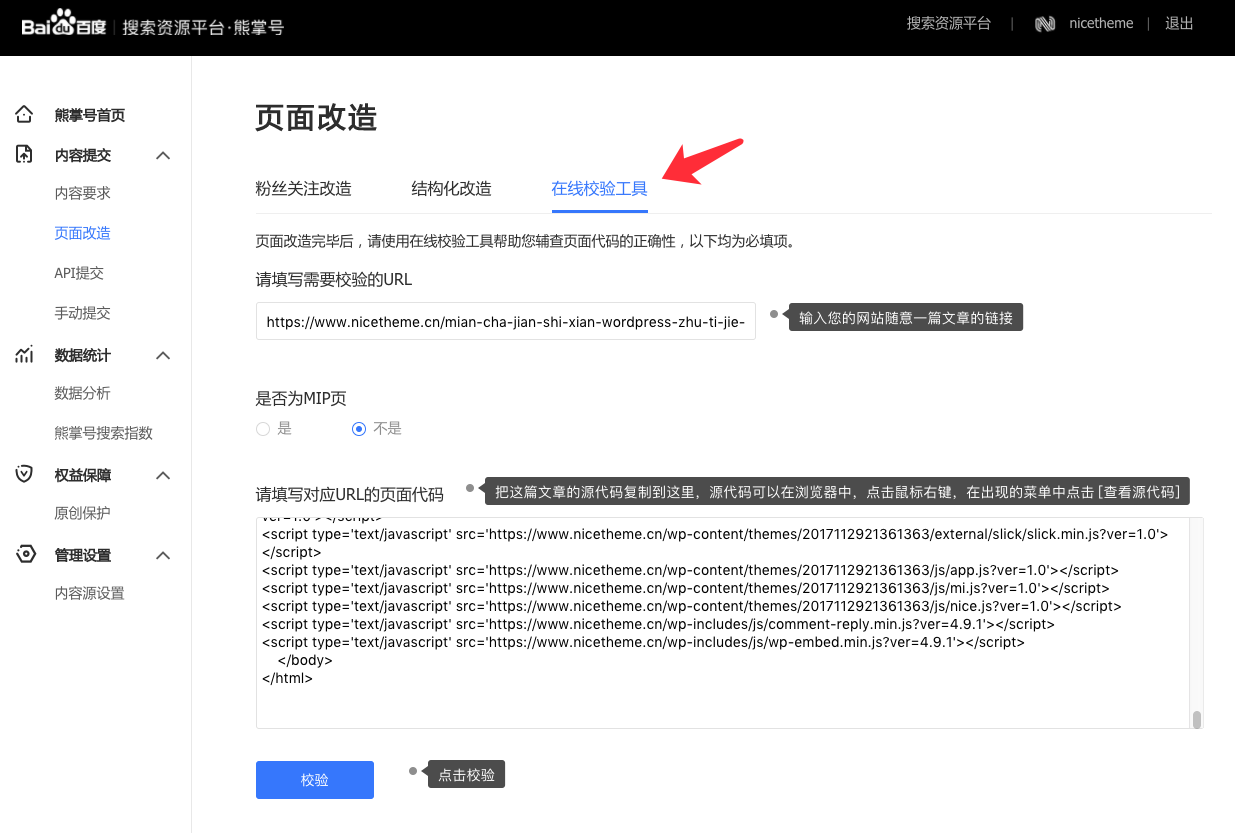Click the instruction text starting 页面改造完毕后
The width and height of the screenshot is (1235, 833).
(526, 242)
